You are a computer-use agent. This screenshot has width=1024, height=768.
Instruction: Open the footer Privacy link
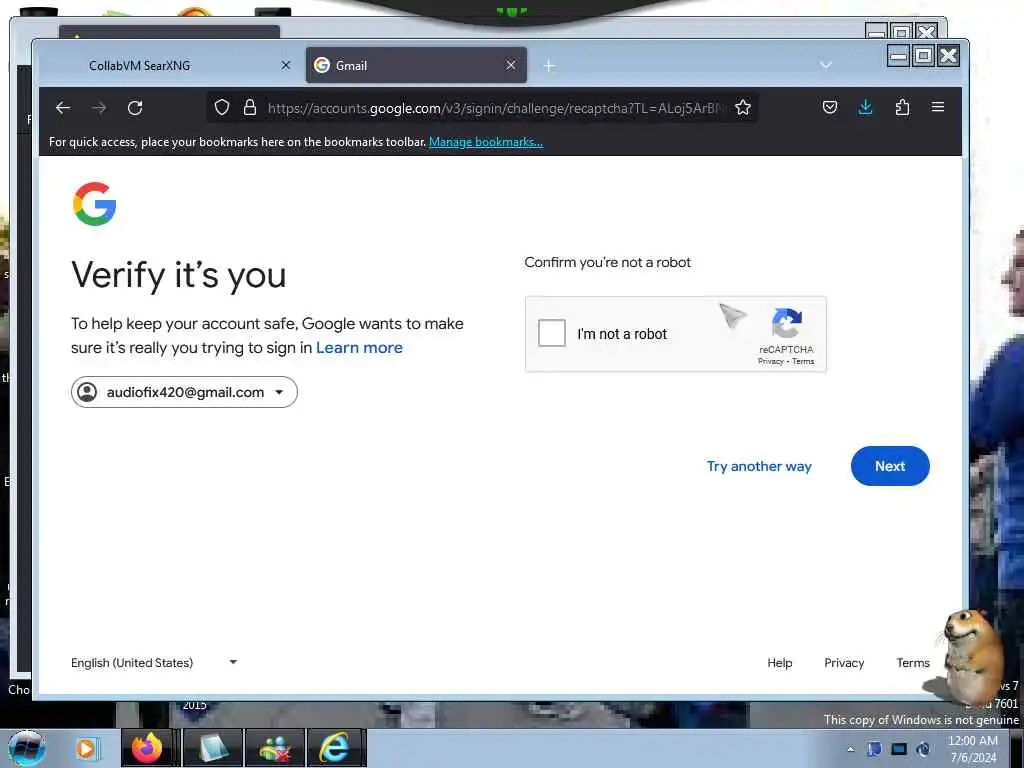coord(844,663)
